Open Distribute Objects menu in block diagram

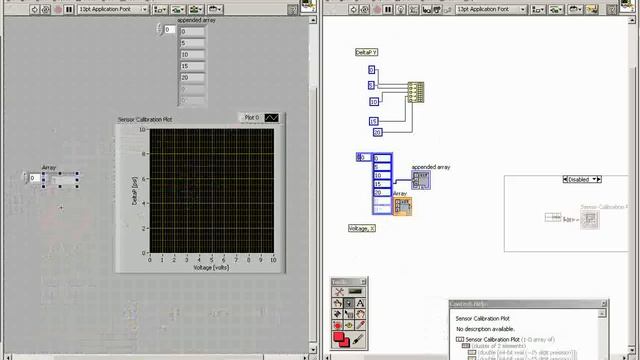[x=556, y=9]
